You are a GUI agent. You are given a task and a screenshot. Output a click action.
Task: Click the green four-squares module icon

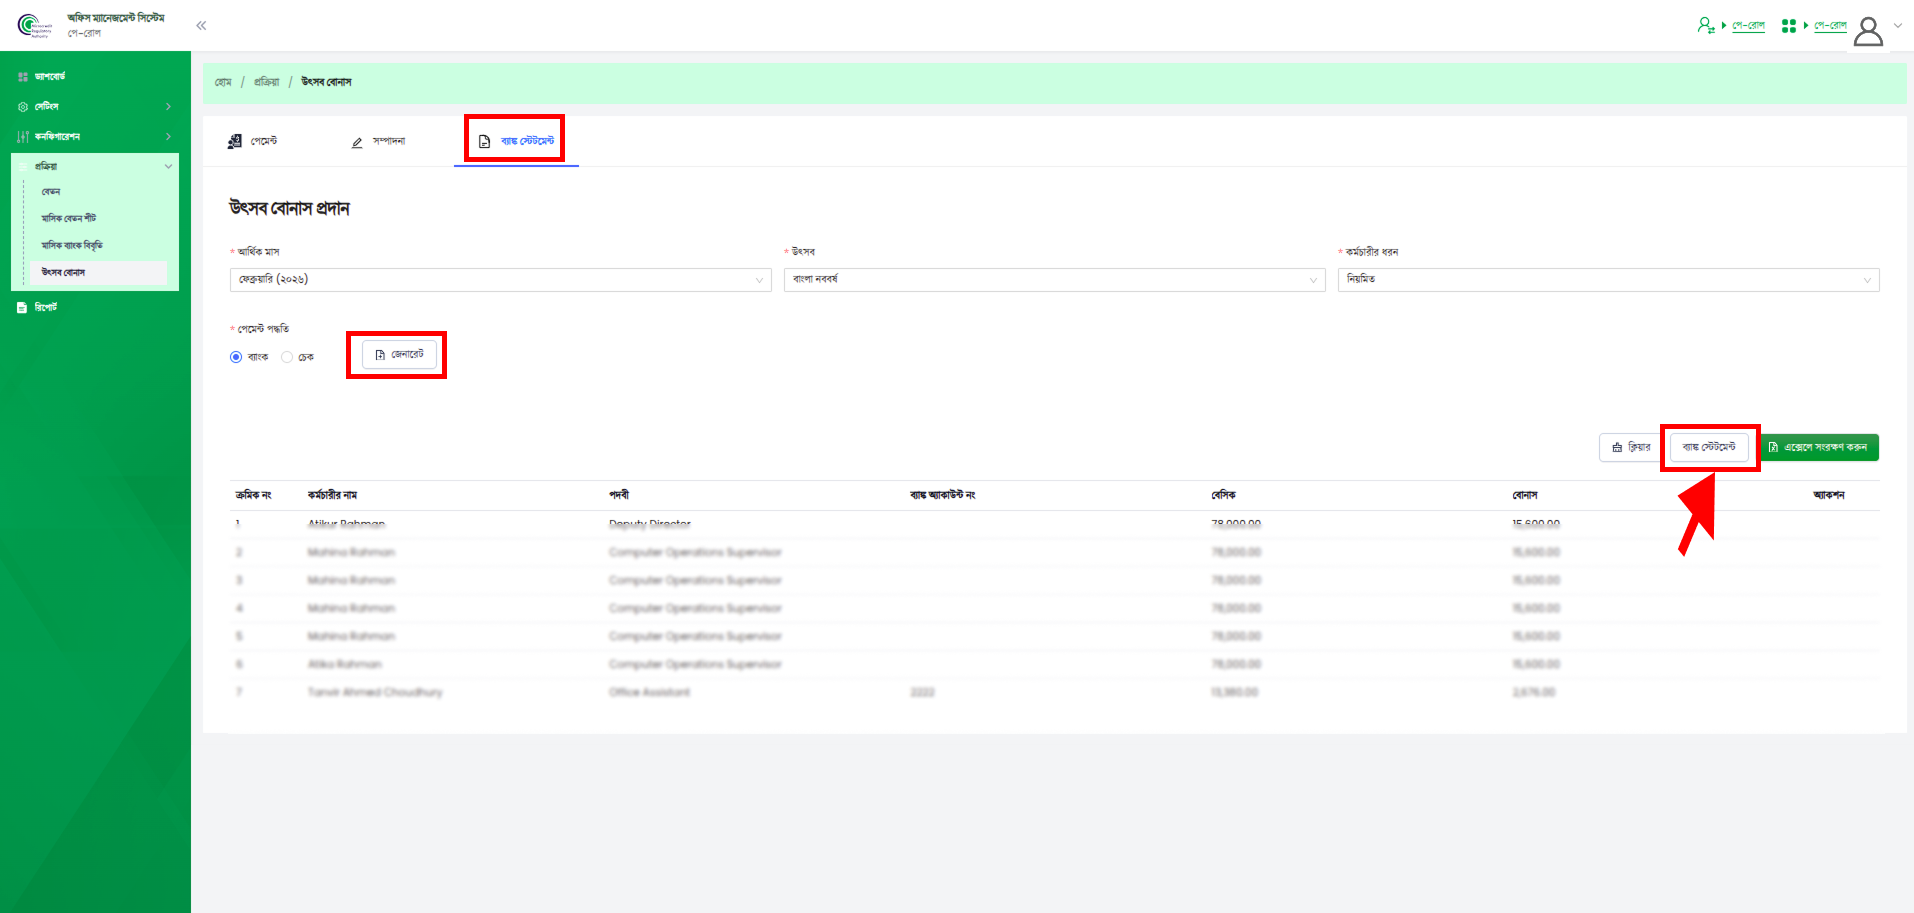click(1789, 26)
